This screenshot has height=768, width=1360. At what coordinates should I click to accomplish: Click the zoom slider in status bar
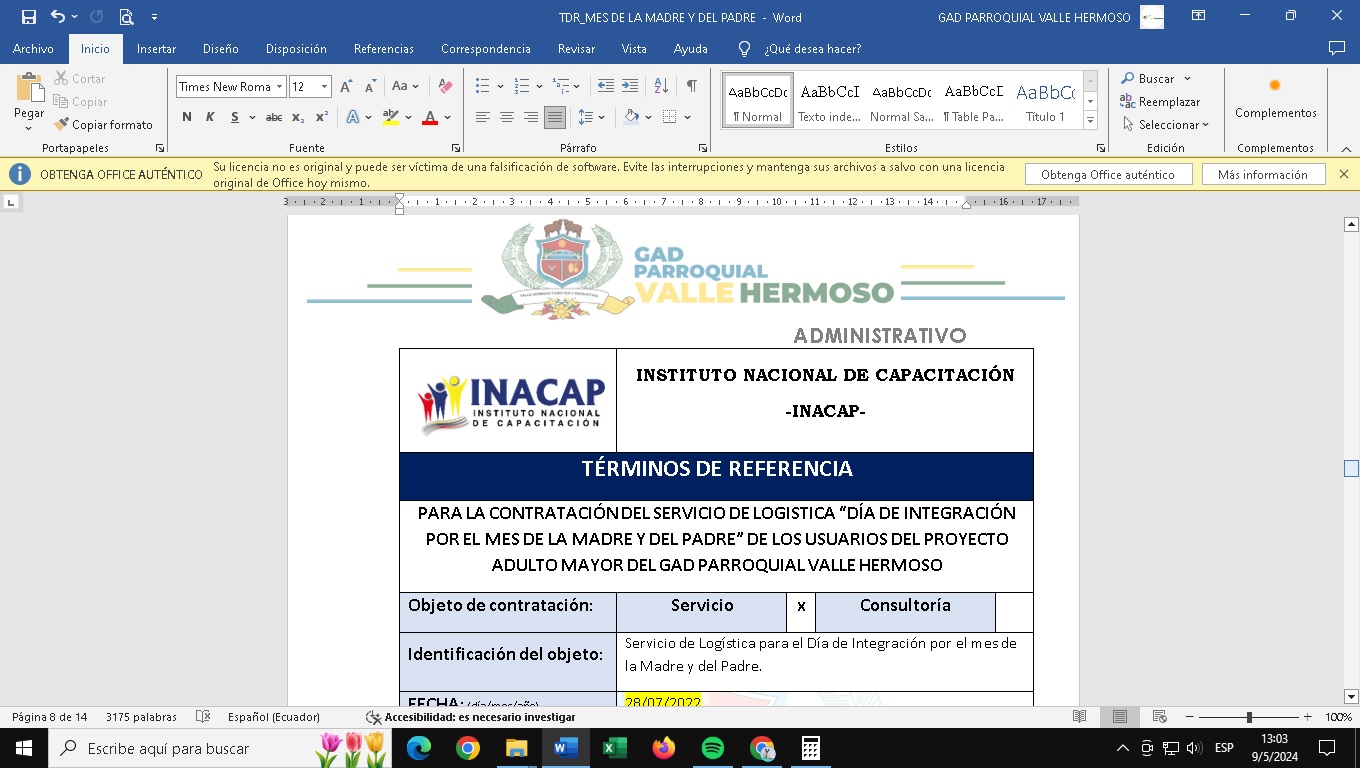1249,717
